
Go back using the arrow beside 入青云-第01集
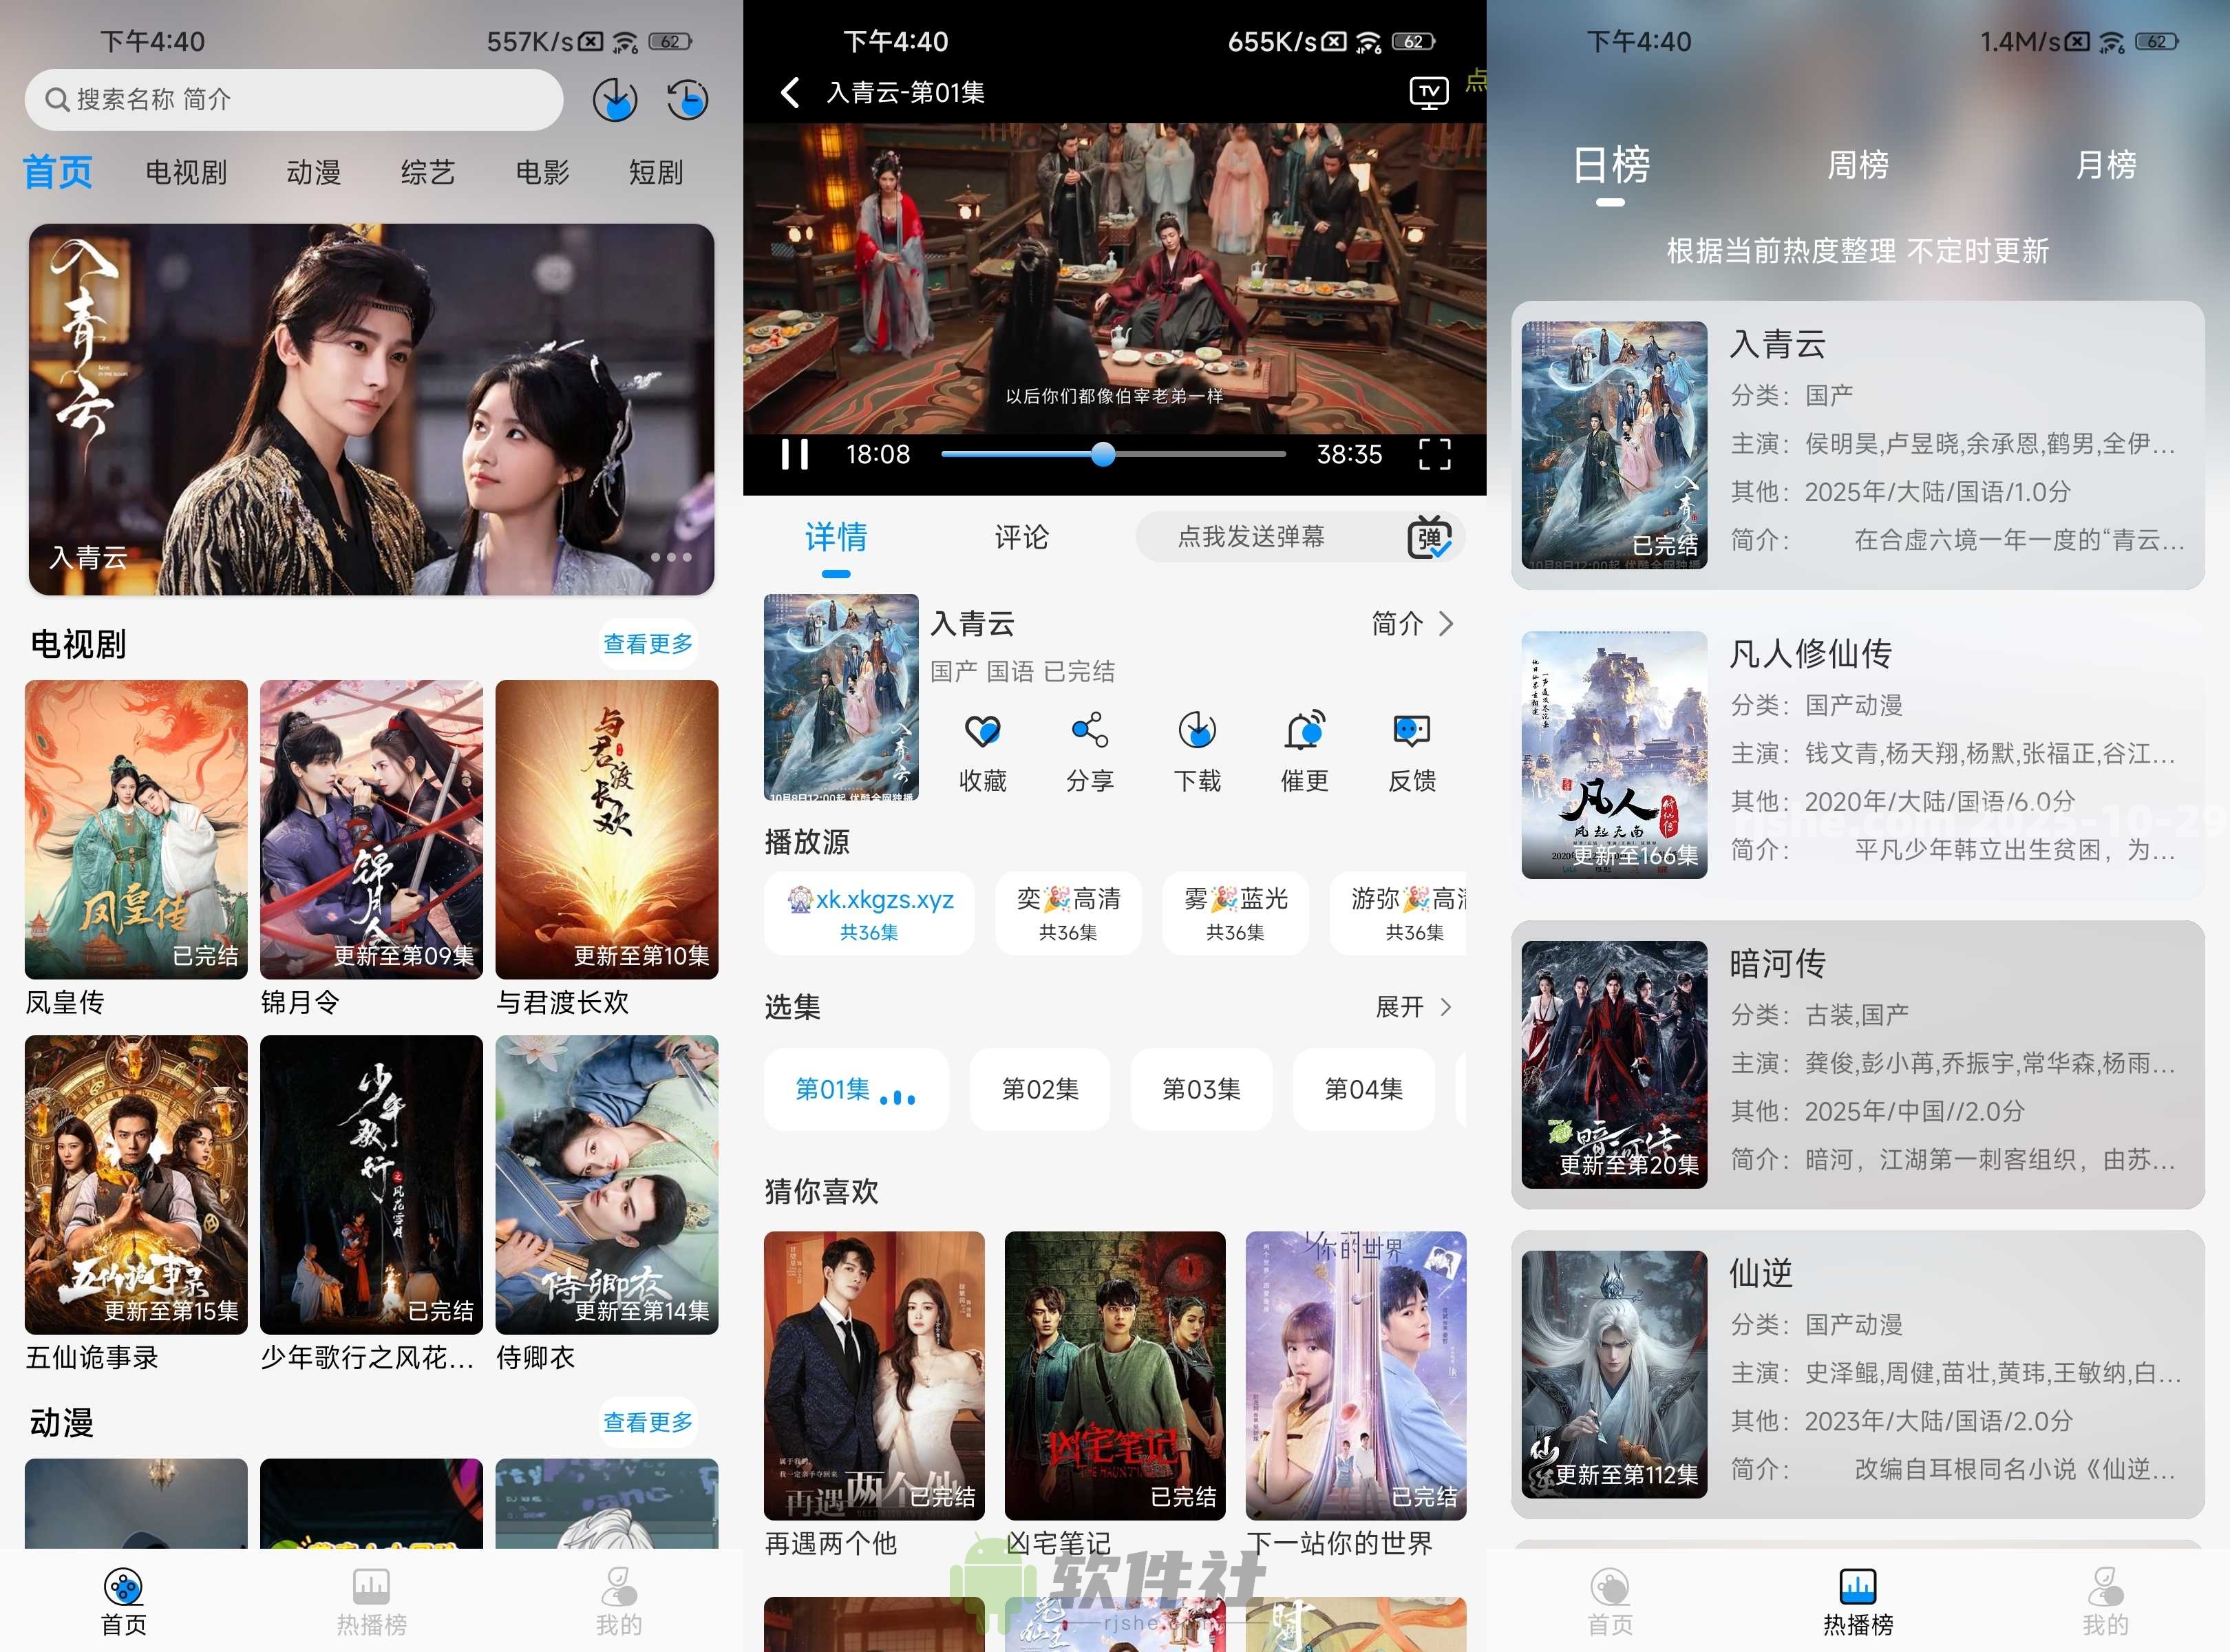click(790, 93)
